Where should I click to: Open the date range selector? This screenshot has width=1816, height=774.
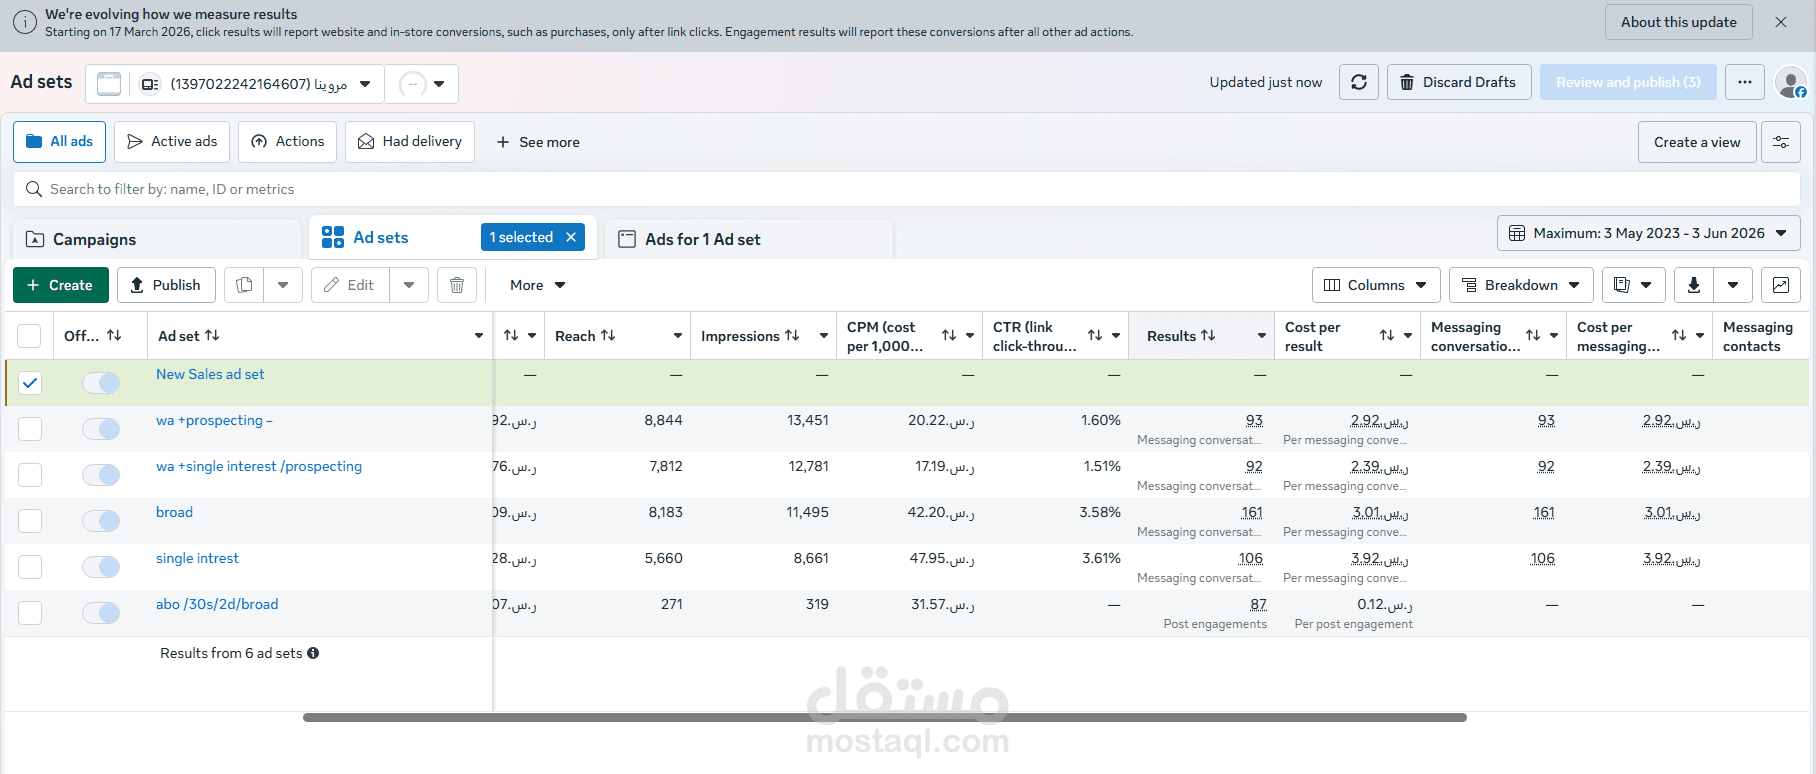(x=1648, y=233)
